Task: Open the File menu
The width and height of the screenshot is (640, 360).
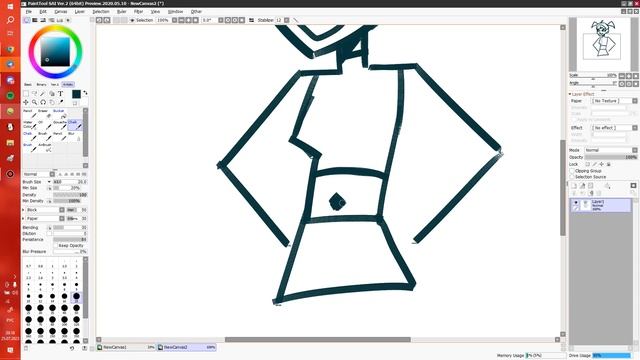Action: click(29, 12)
